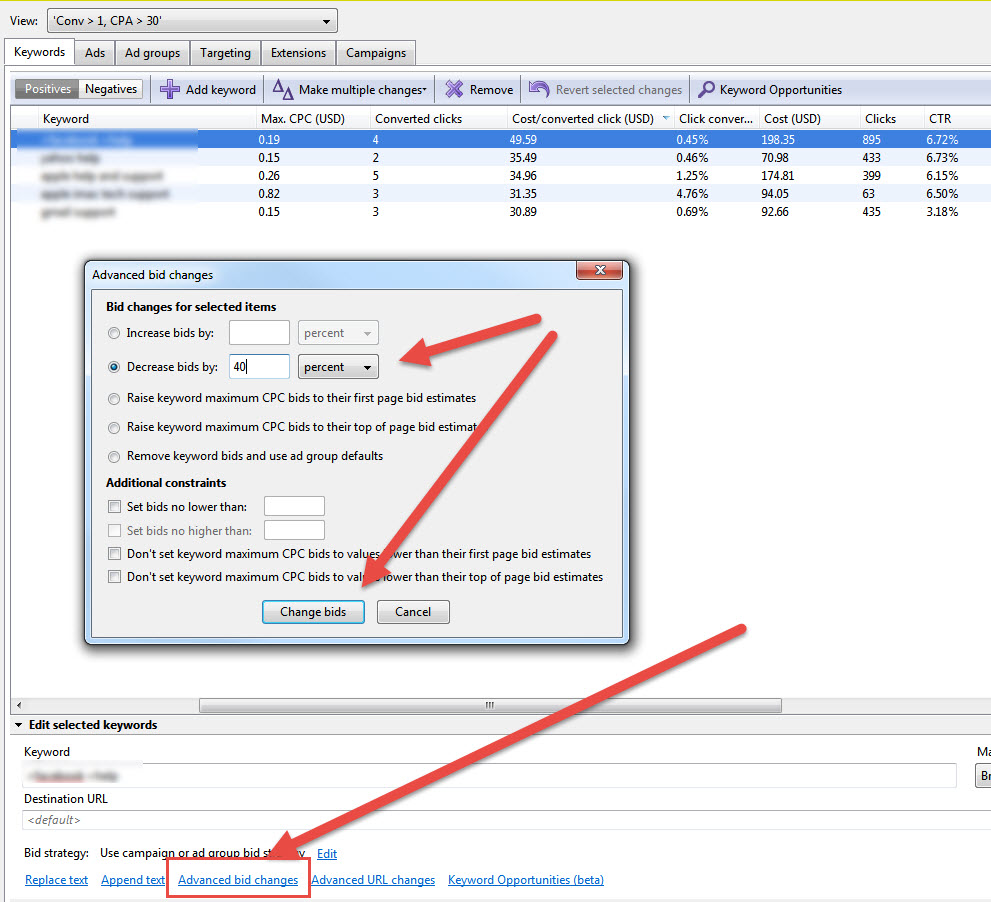This screenshot has width=991, height=902.
Task: Click the Make multiple changes triangle icon
Action: (283, 90)
